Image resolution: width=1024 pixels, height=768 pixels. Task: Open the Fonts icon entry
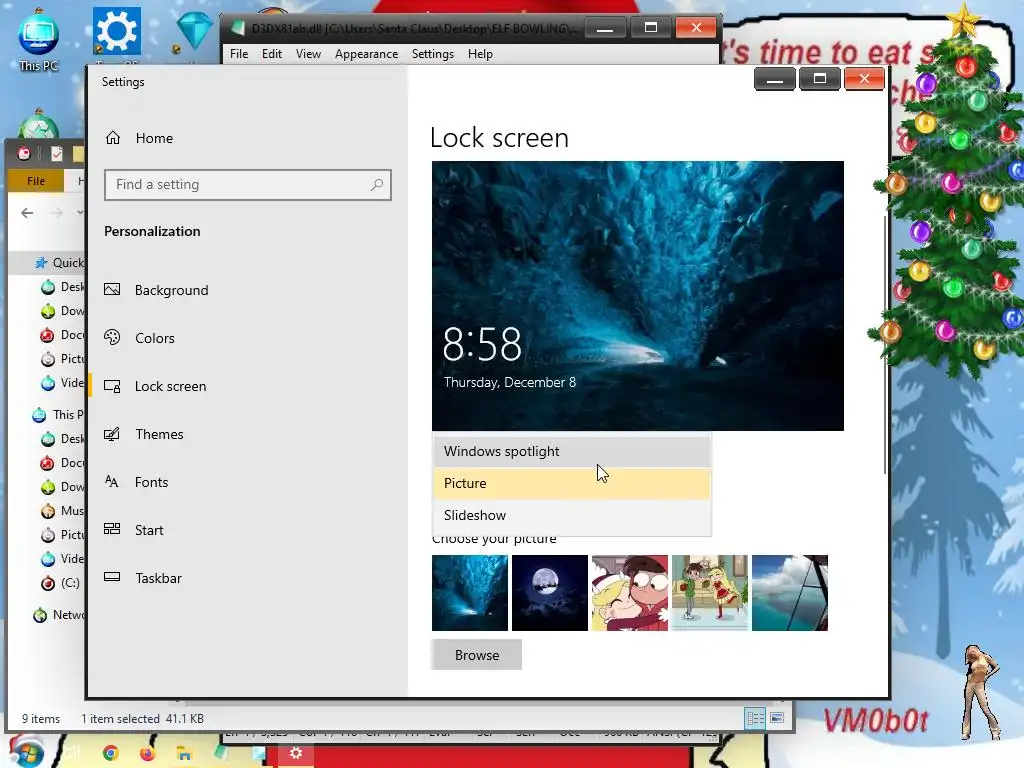click(x=112, y=482)
